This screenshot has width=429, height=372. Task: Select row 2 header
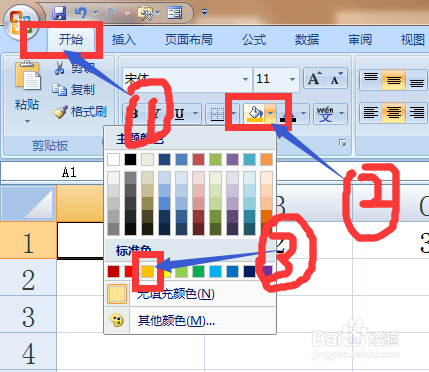click(28, 278)
